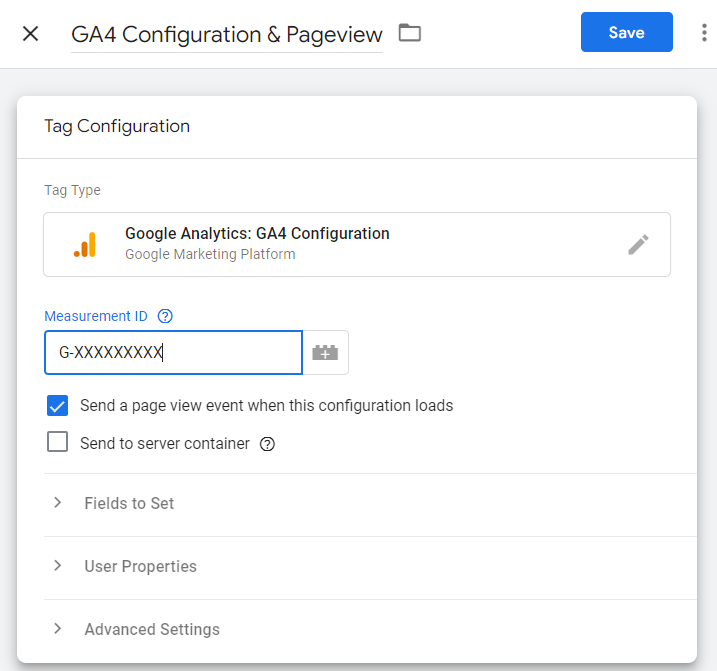Click the 'Send a page view event' label text
This screenshot has width=717, height=671.
pos(266,406)
